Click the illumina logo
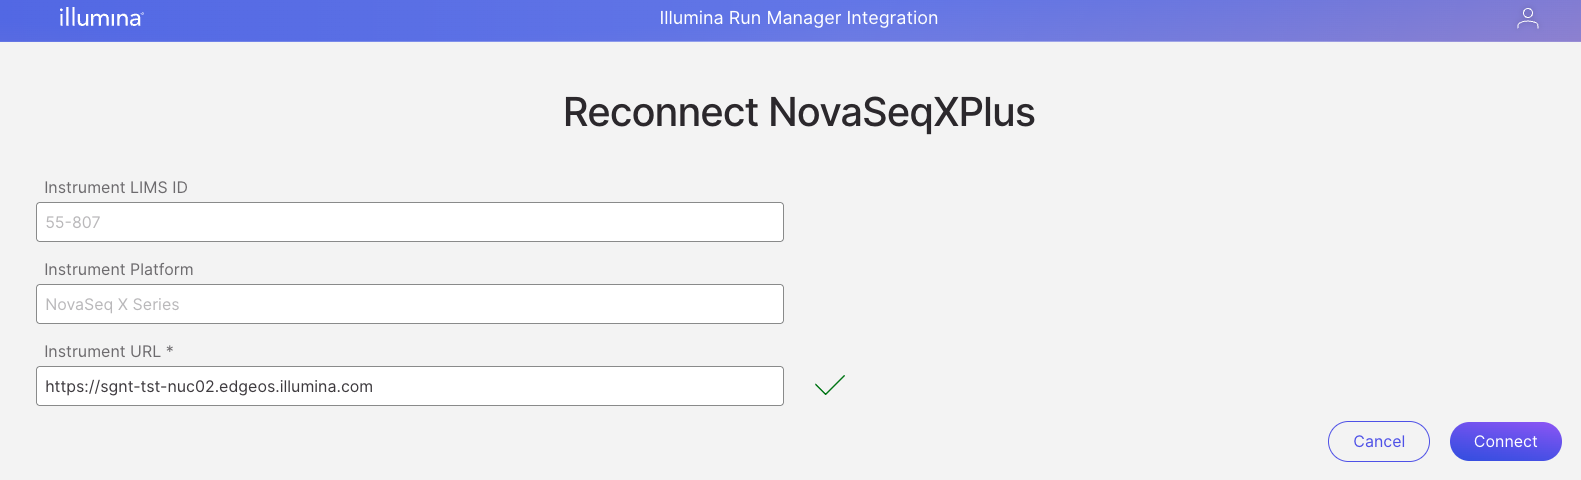 coord(101,17)
